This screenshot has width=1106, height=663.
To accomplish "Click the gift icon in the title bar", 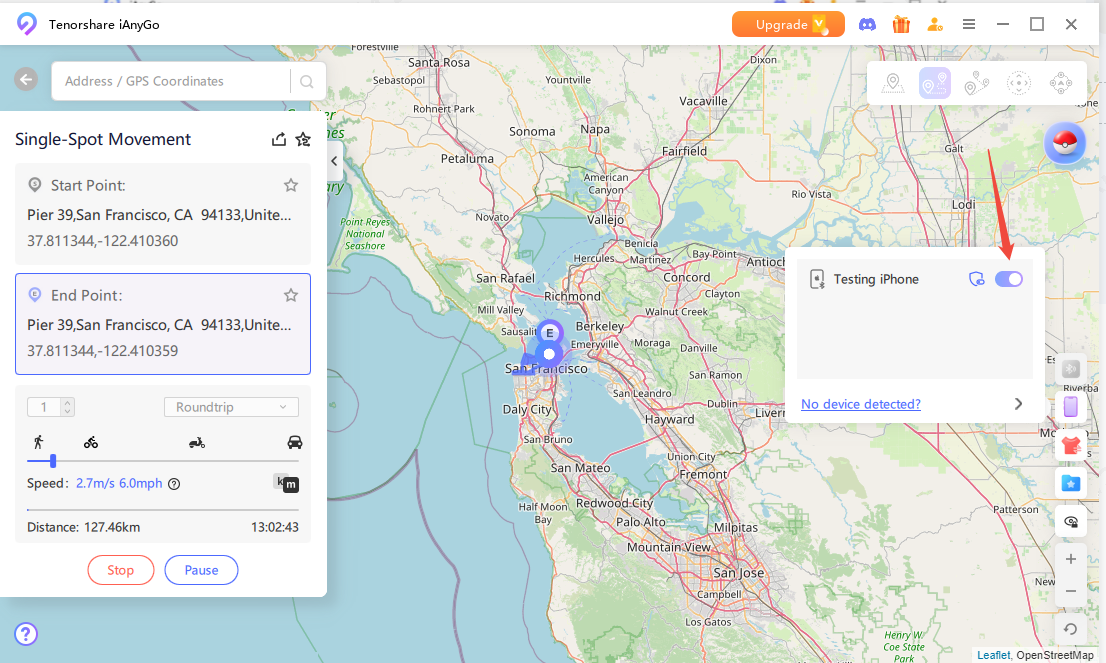I will click(x=901, y=24).
